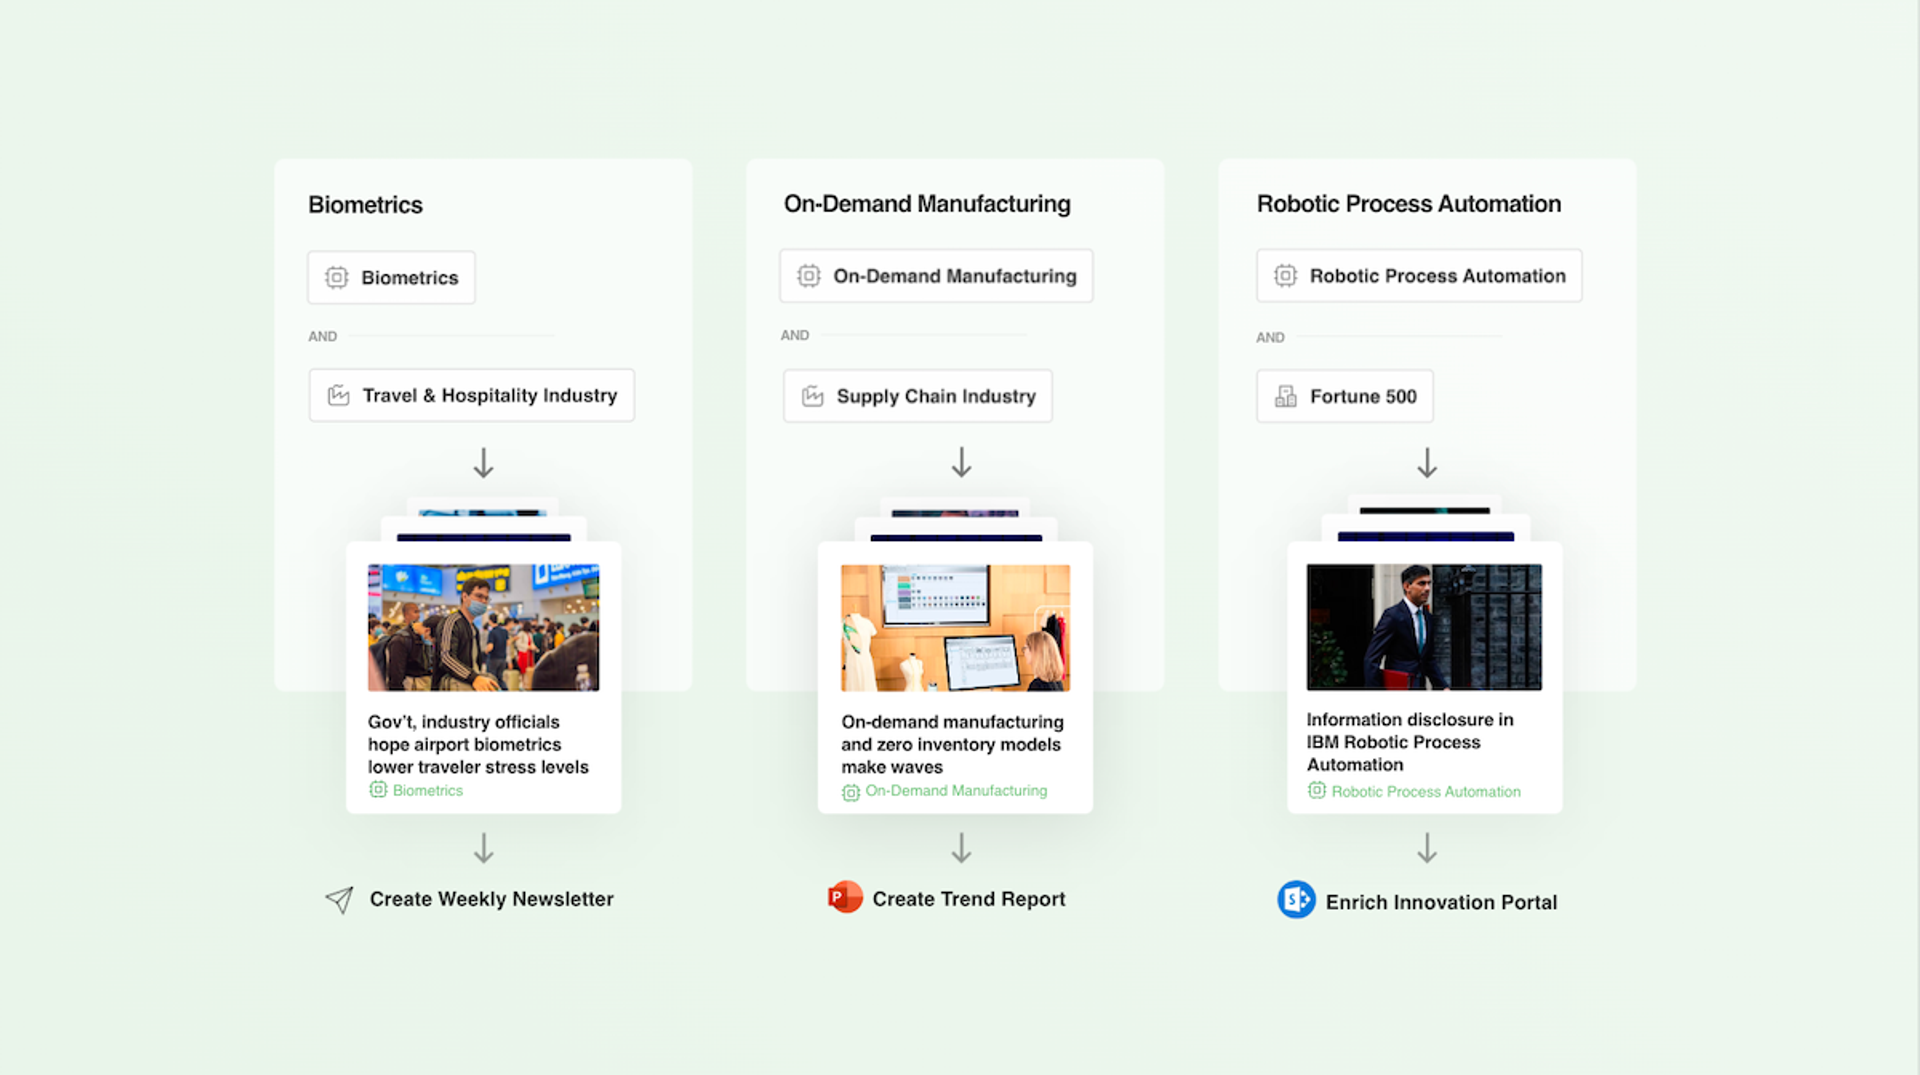Click the chip icon in On-Demand Manufacturing tag
Screen dimensions: 1920x1075
click(809, 275)
